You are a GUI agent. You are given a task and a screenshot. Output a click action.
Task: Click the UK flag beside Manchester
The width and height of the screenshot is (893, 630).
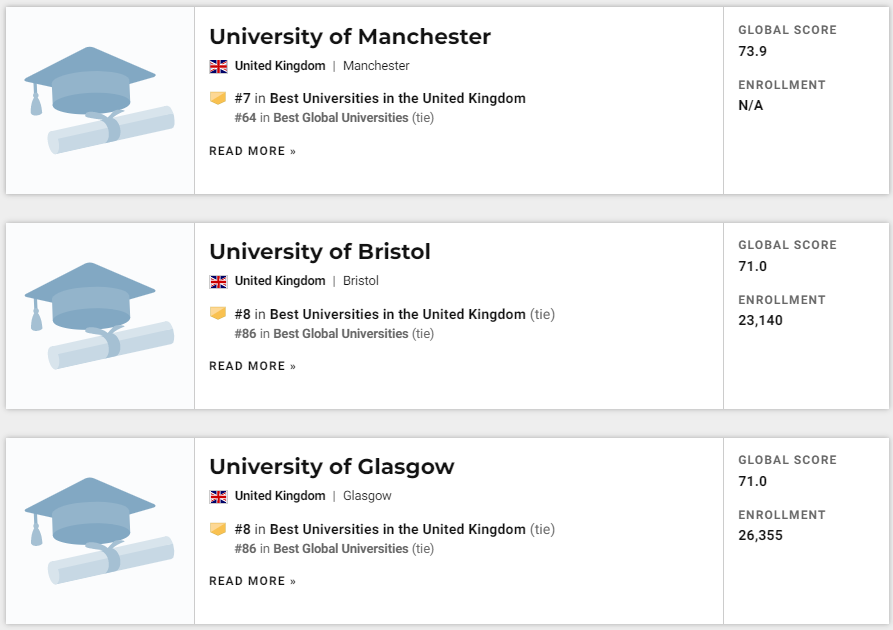(x=218, y=66)
